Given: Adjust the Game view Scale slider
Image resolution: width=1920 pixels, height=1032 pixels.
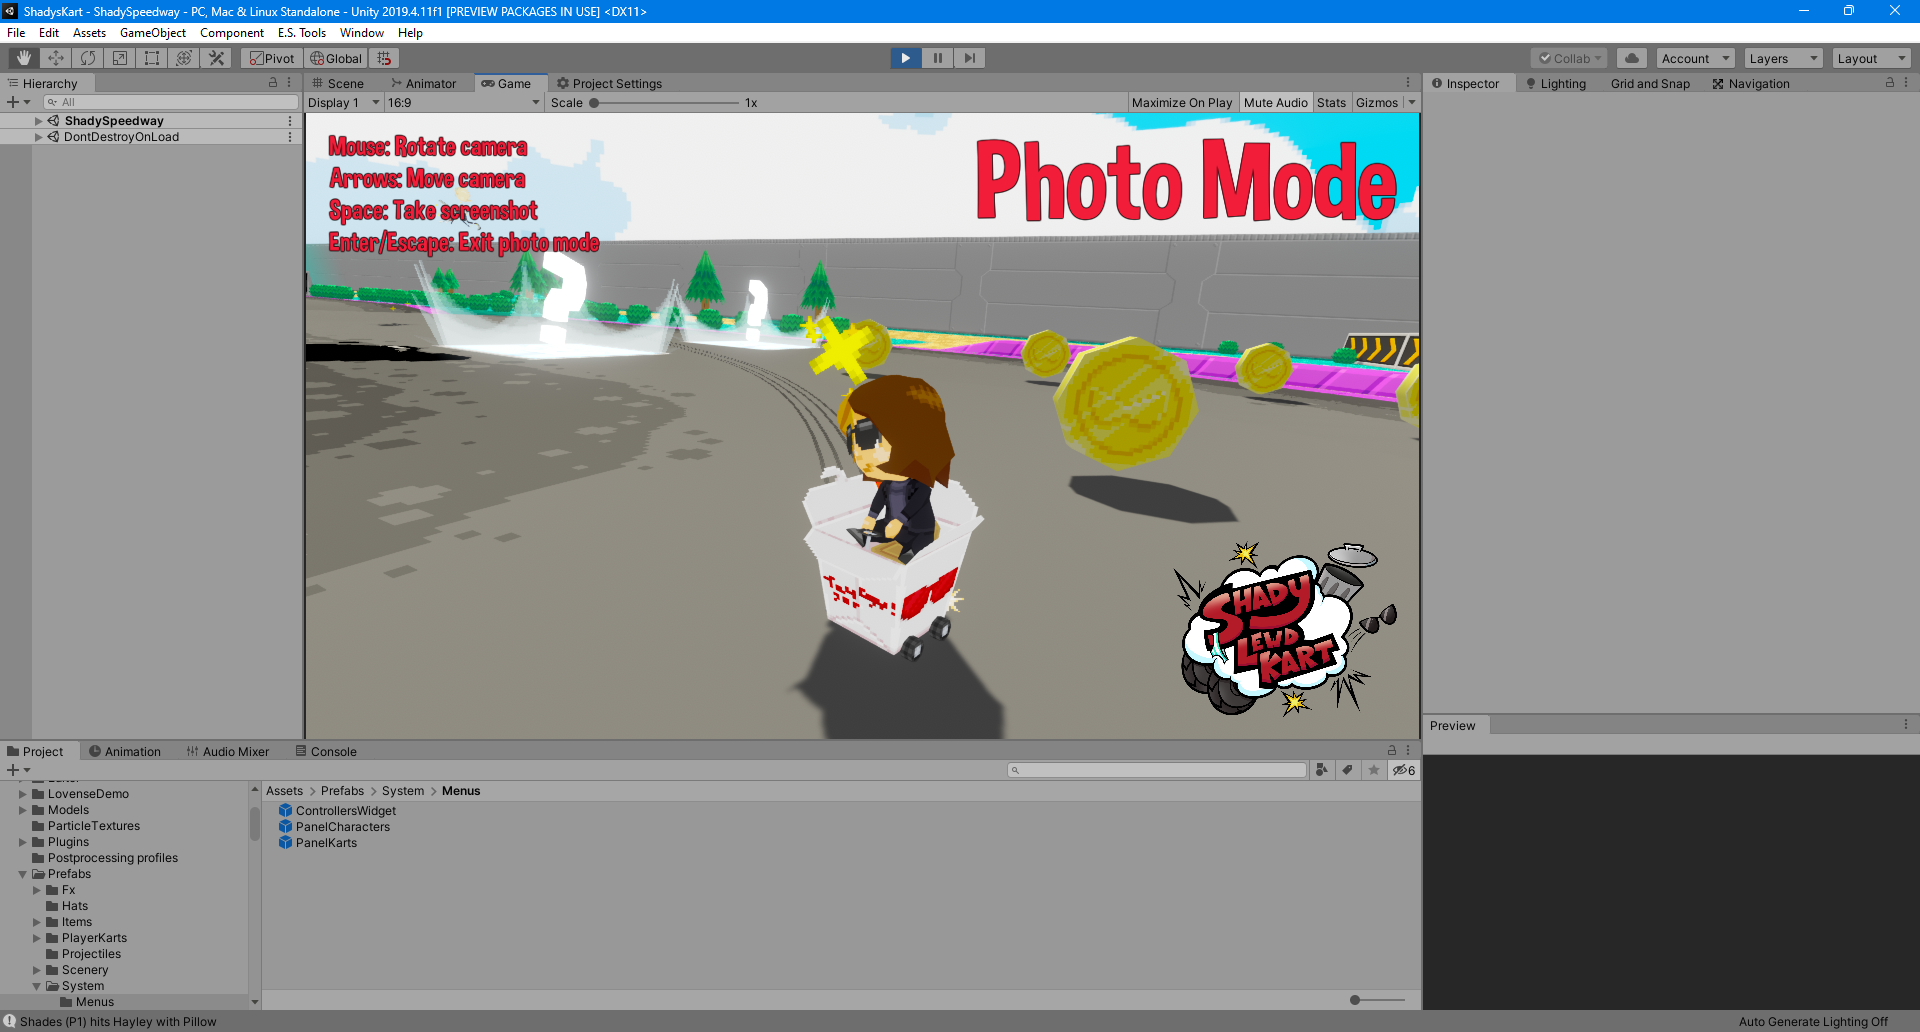Looking at the screenshot, I should pyautogui.click(x=594, y=103).
